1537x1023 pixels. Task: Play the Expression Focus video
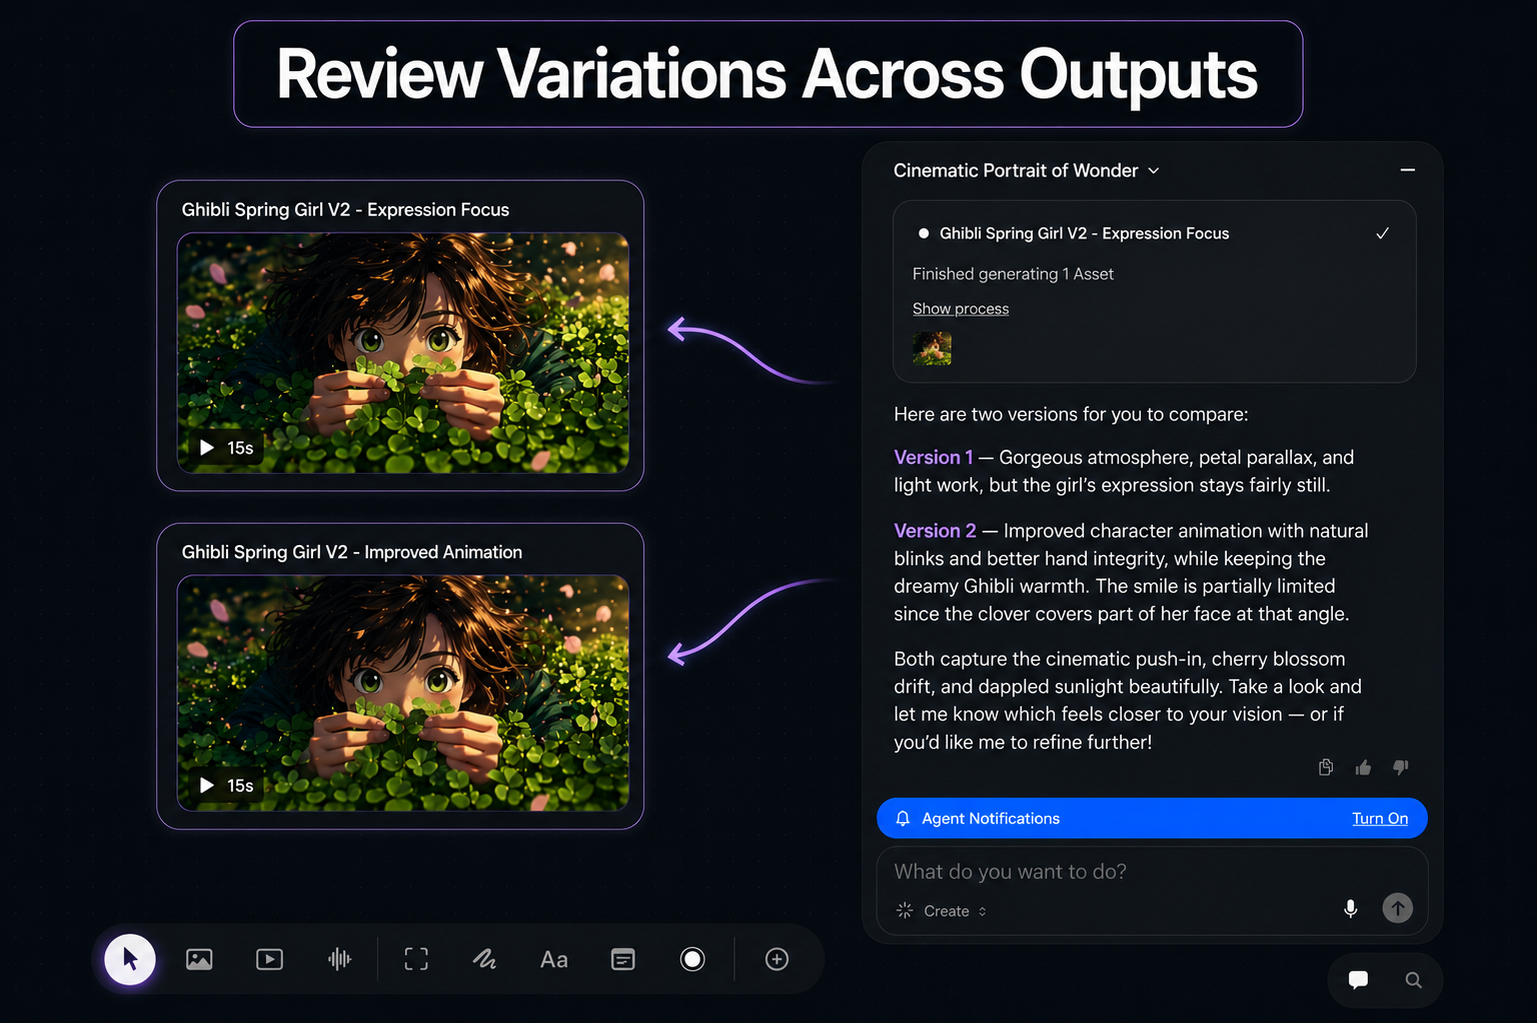coord(207,448)
